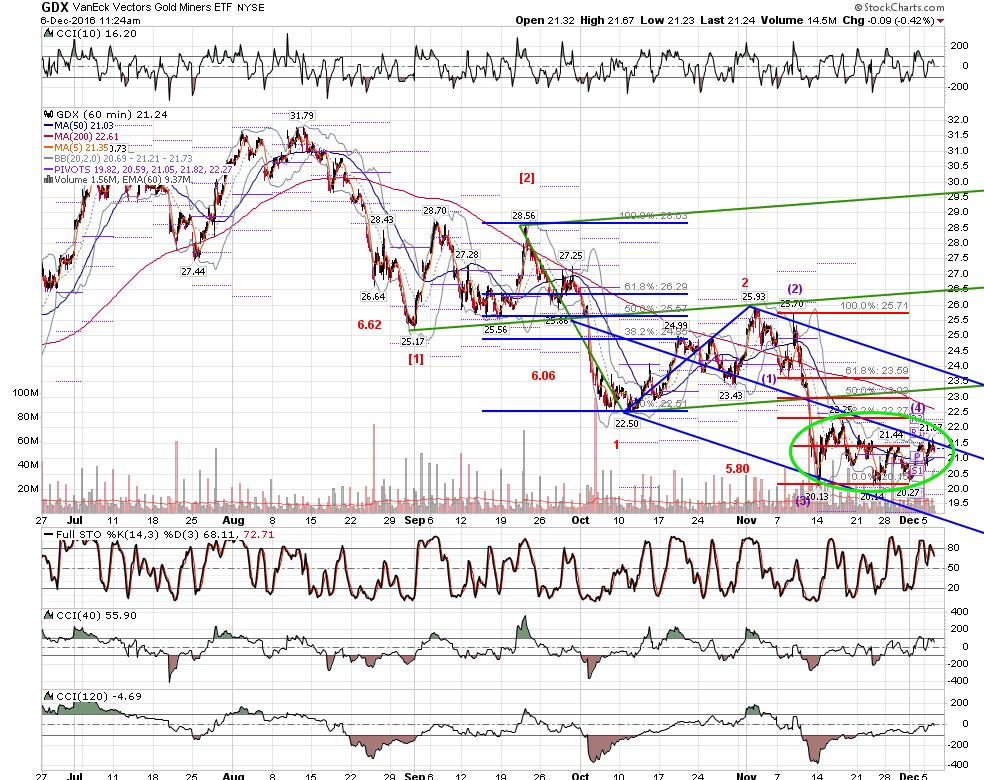Click the "MA(50) 21.03" legend entry
Image resolution: width=984 pixels, height=780 pixels.
click(79, 126)
